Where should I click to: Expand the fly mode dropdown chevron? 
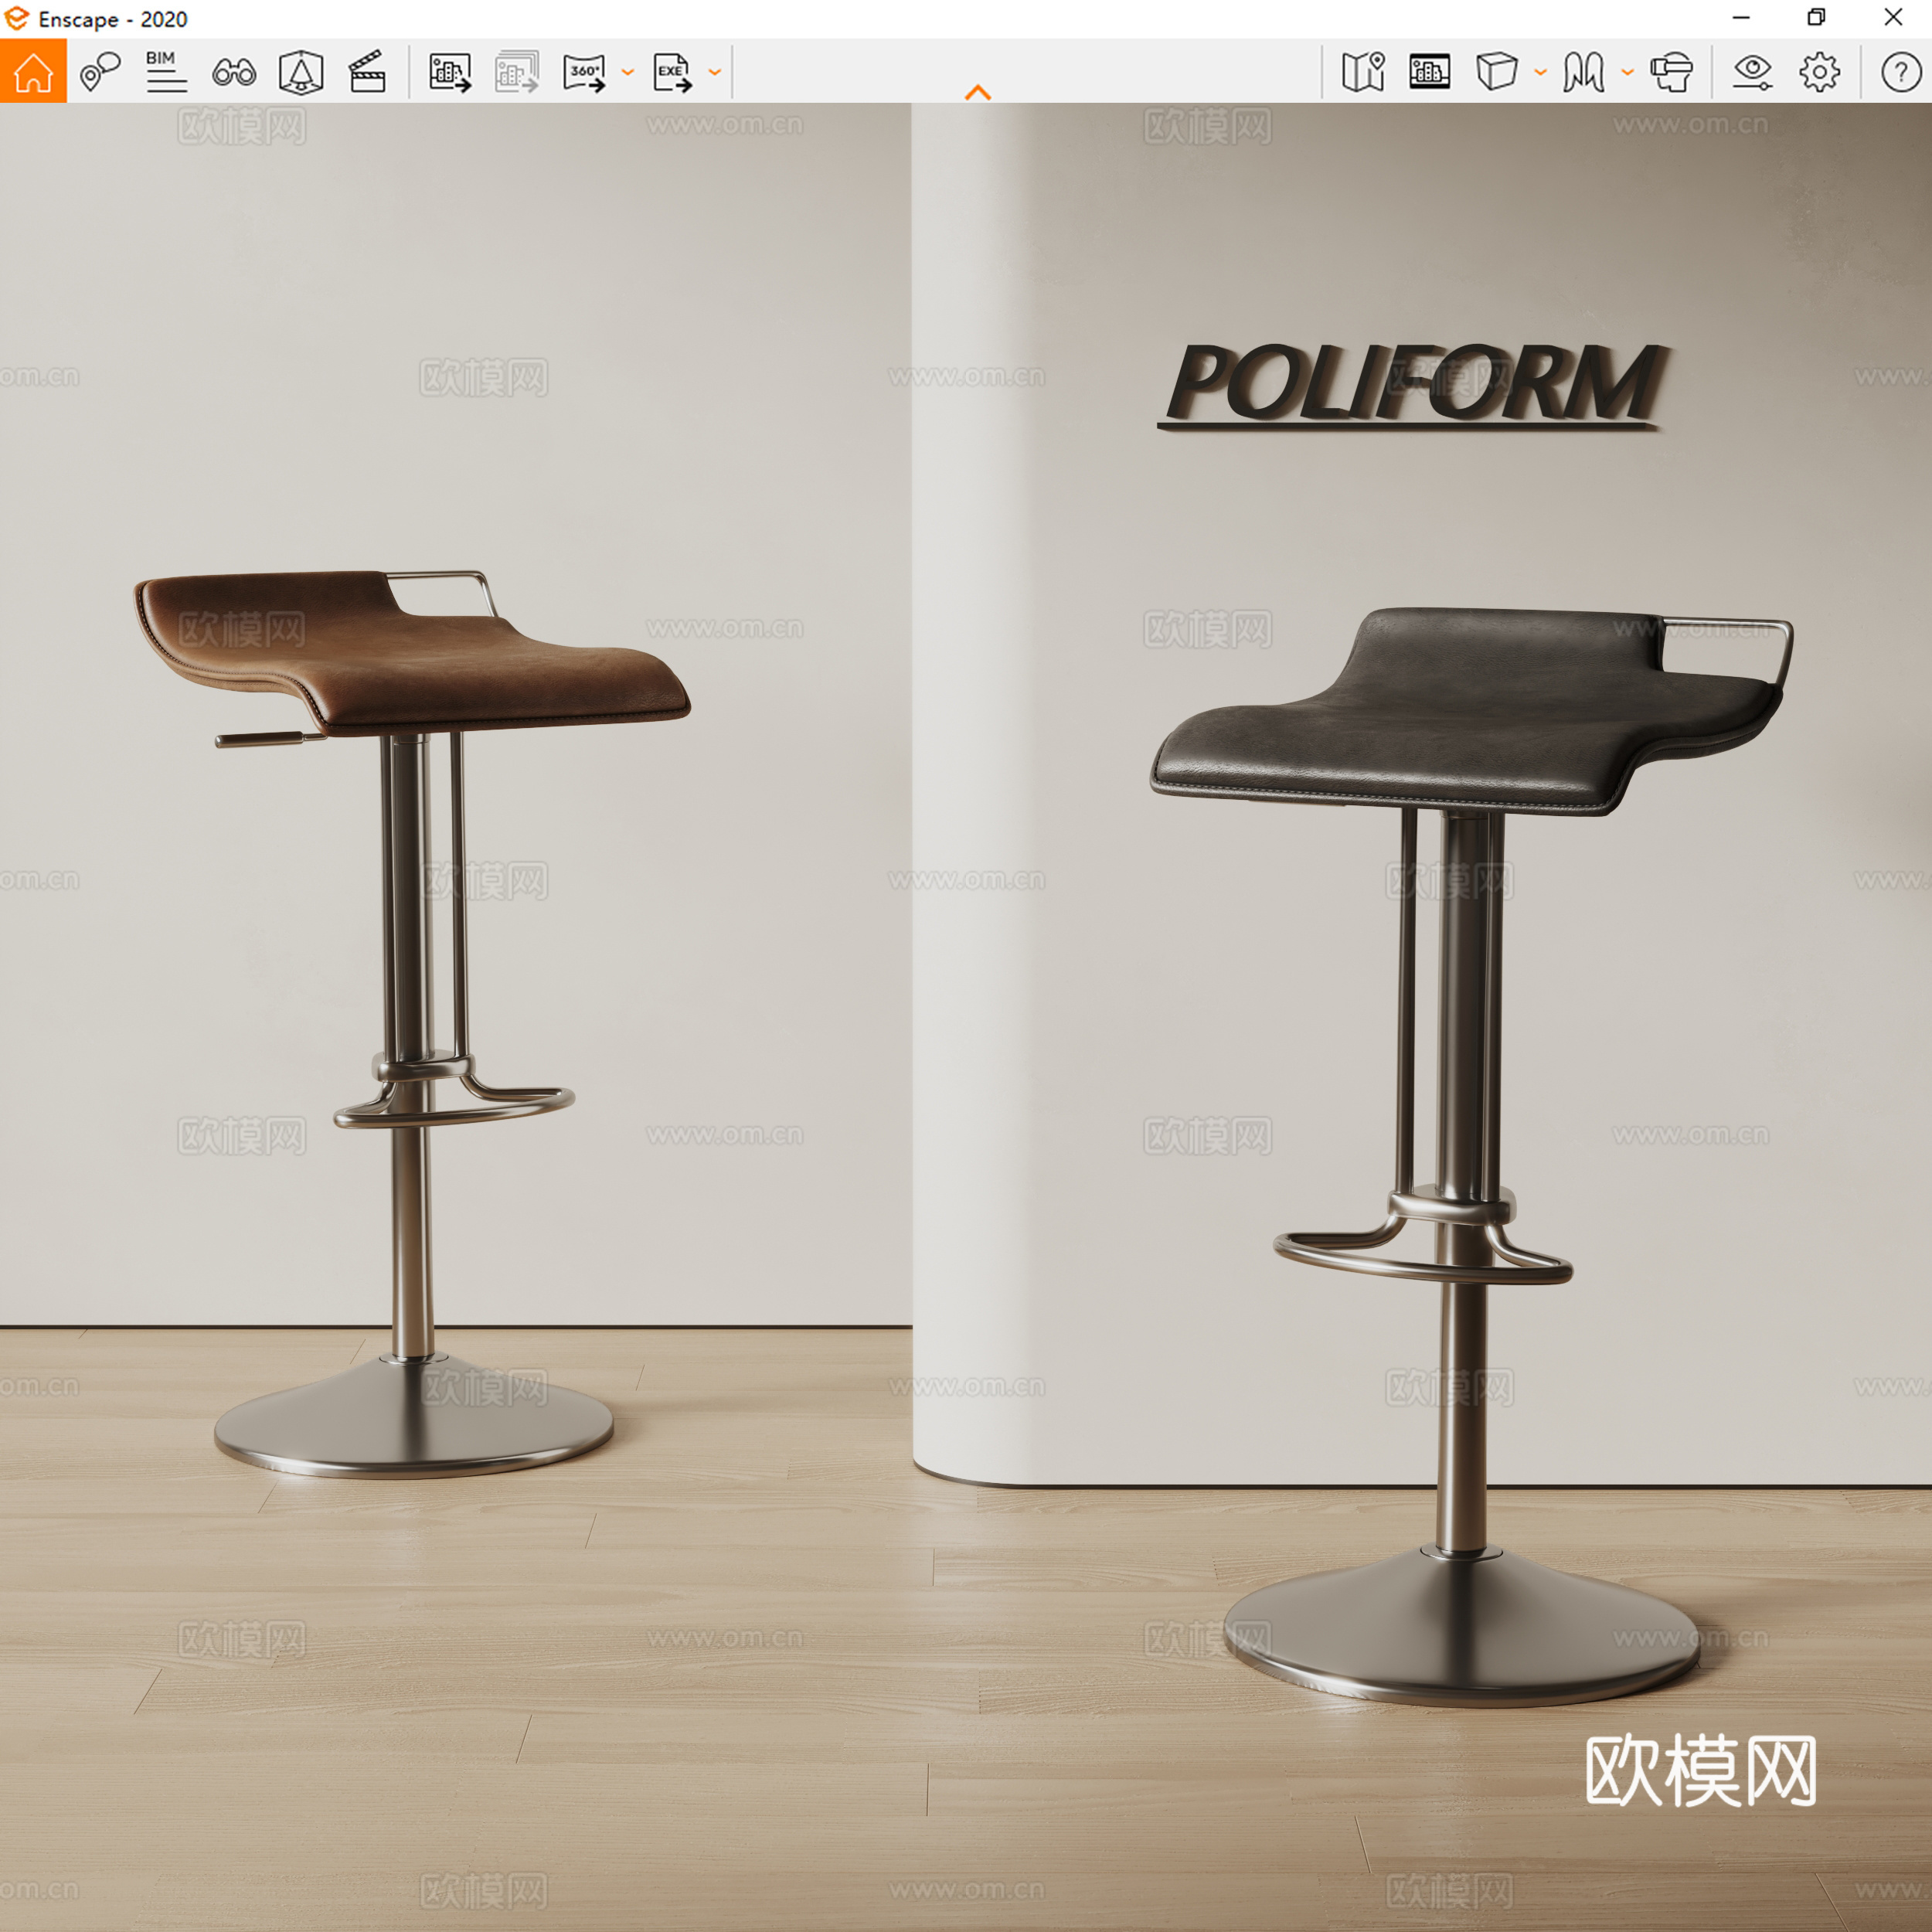click(1627, 71)
